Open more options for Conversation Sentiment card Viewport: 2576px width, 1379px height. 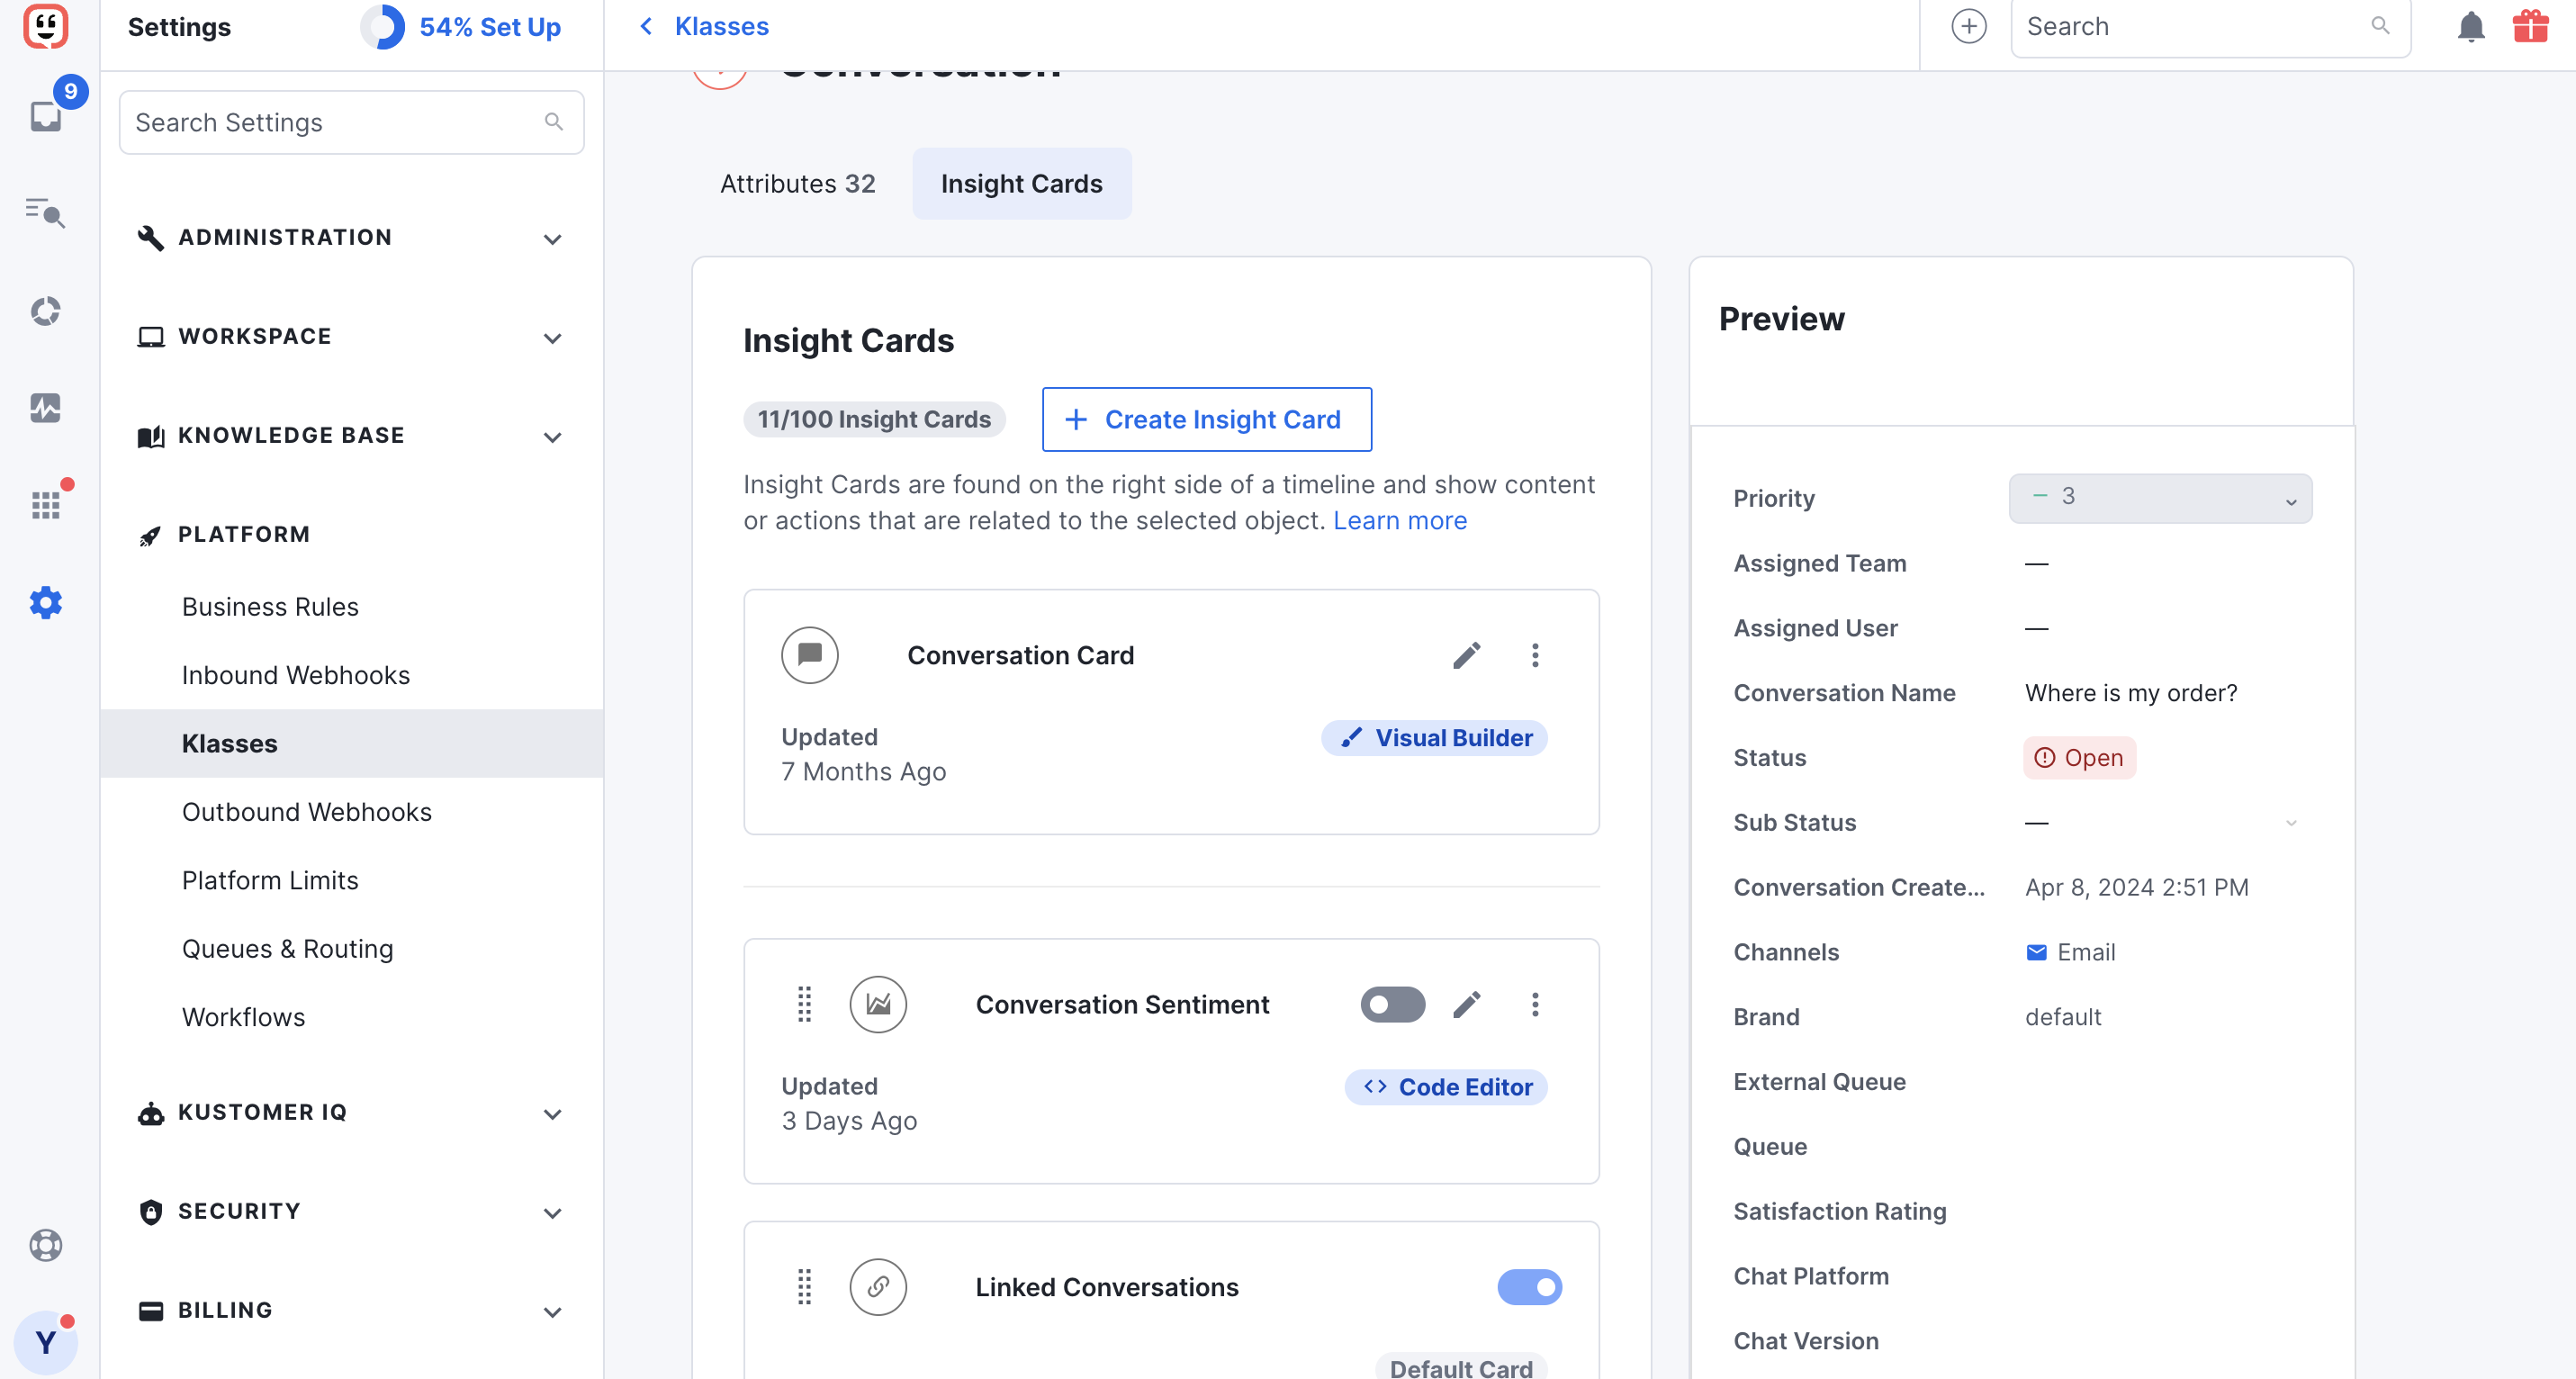click(x=1535, y=1004)
